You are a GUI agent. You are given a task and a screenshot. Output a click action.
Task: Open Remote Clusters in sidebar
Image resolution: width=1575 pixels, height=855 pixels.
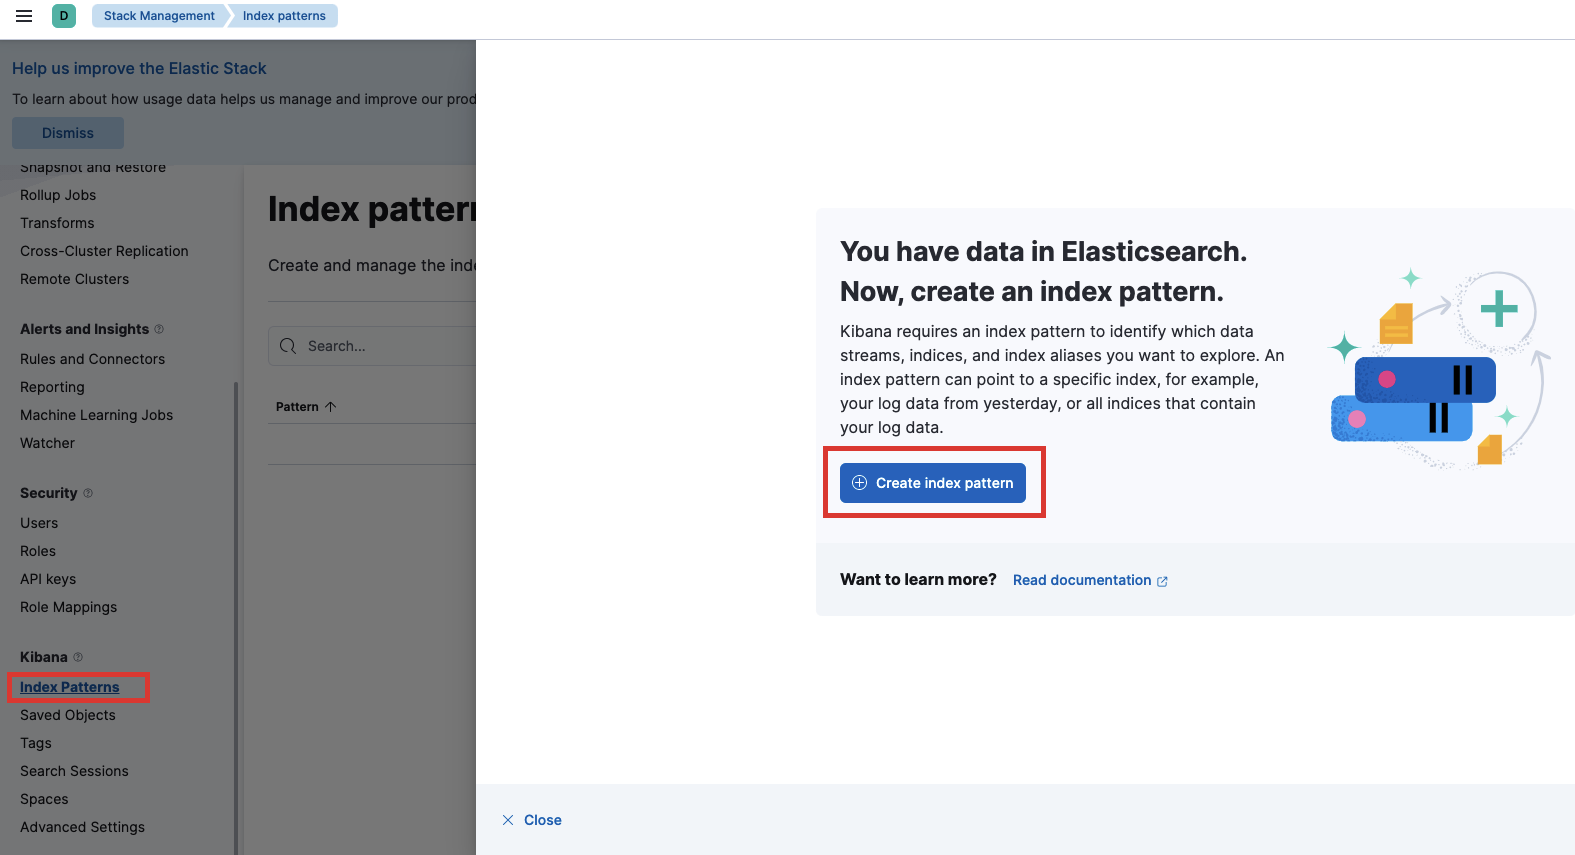(x=74, y=279)
